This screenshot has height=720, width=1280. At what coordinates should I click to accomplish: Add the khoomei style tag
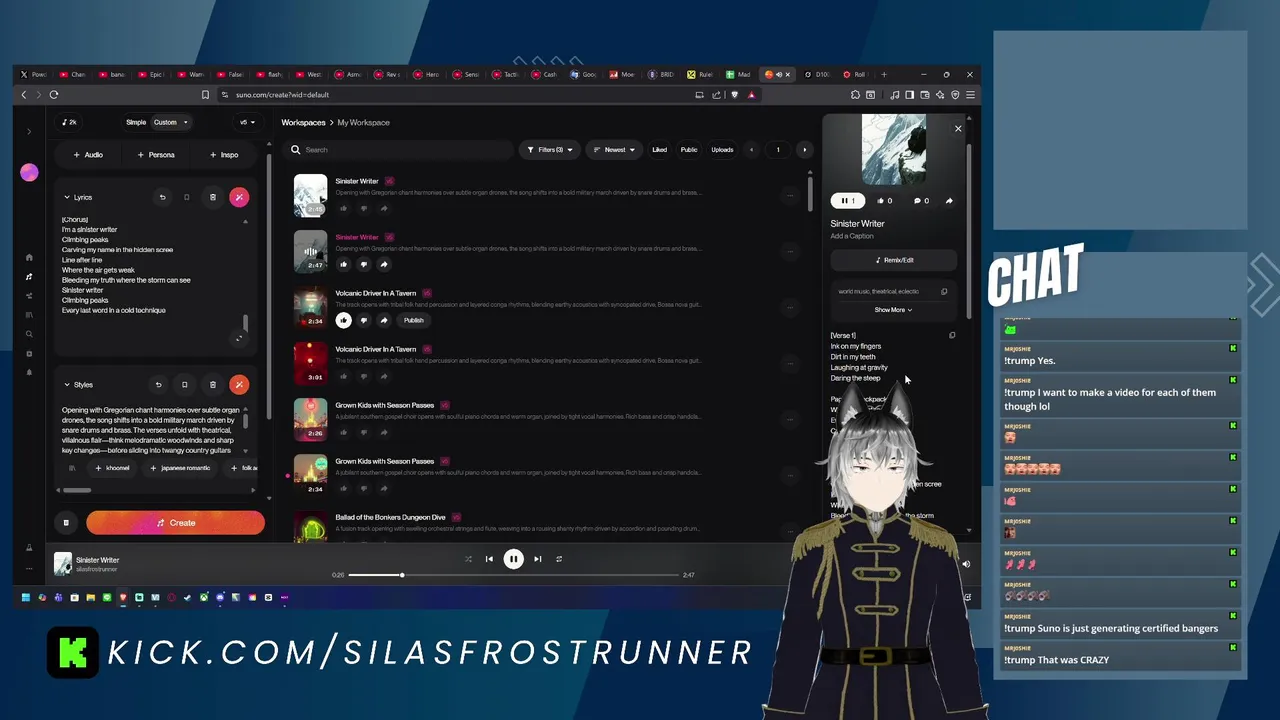tap(113, 468)
